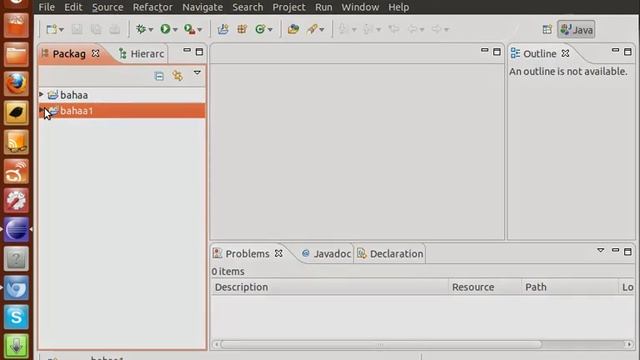Open the Run menu
This screenshot has height=360, width=640.
(324, 7)
